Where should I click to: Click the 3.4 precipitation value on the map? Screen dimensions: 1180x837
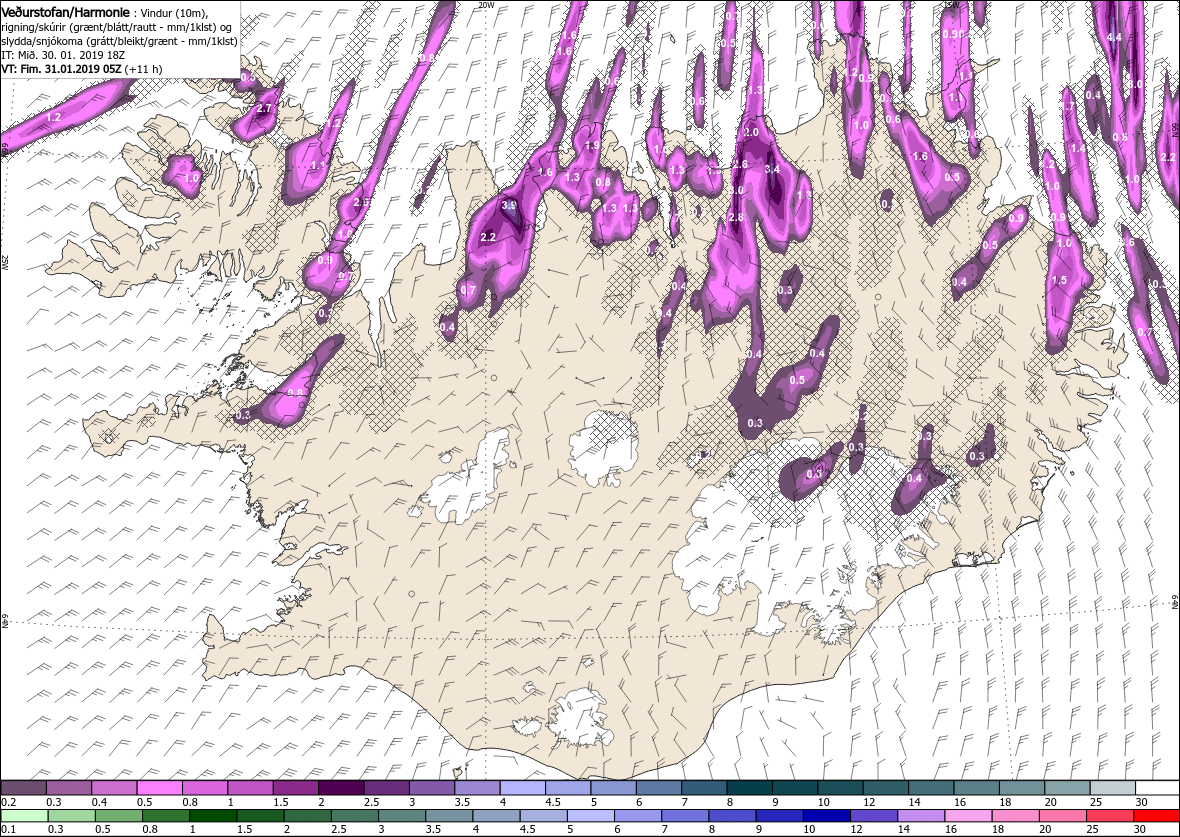[772, 169]
